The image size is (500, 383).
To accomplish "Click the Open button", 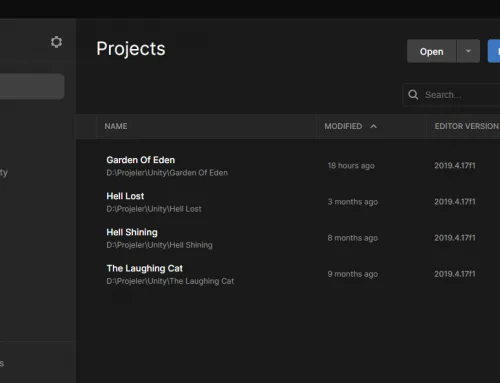I will [431, 51].
